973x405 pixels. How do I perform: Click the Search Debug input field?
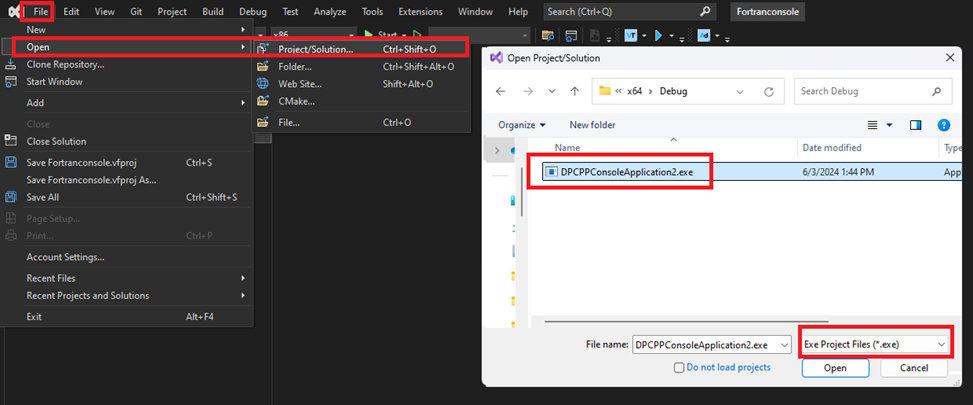click(x=873, y=91)
